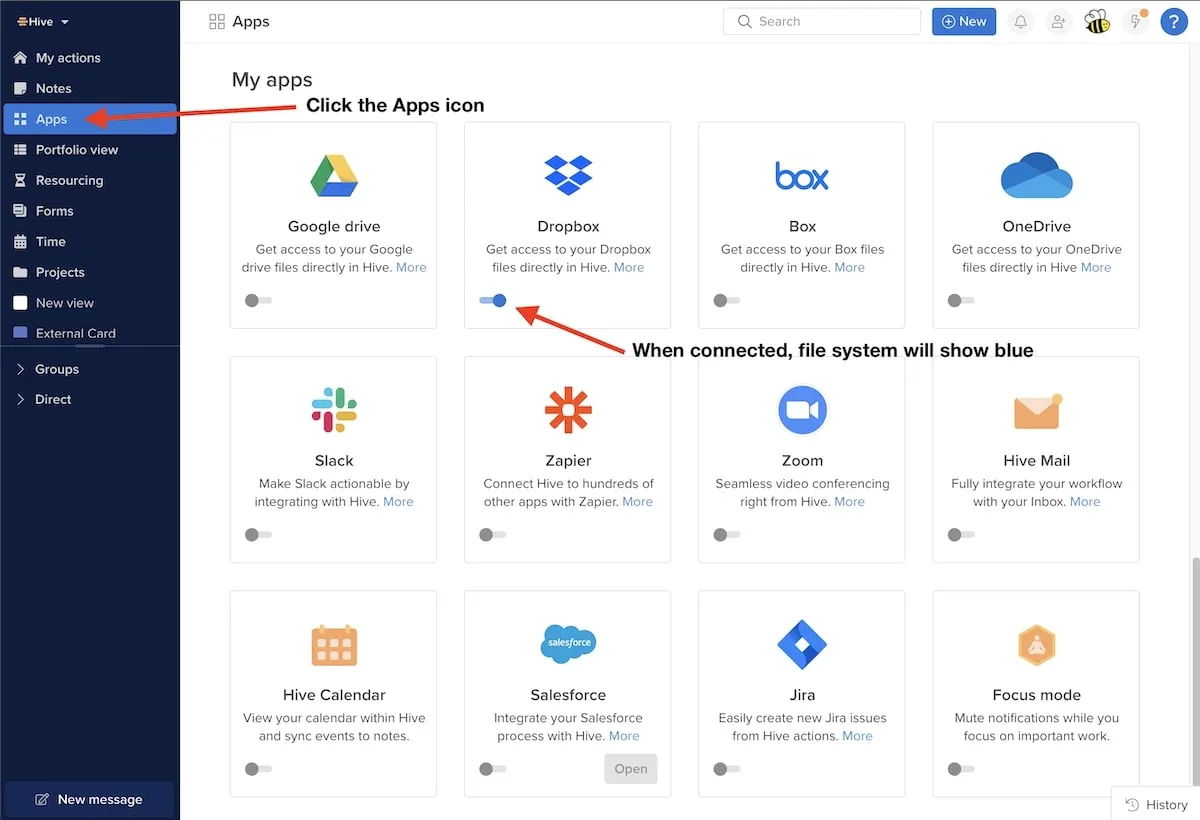1200x820 pixels.
Task: Enable the Salesforce toggle
Action: click(x=493, y=769)
